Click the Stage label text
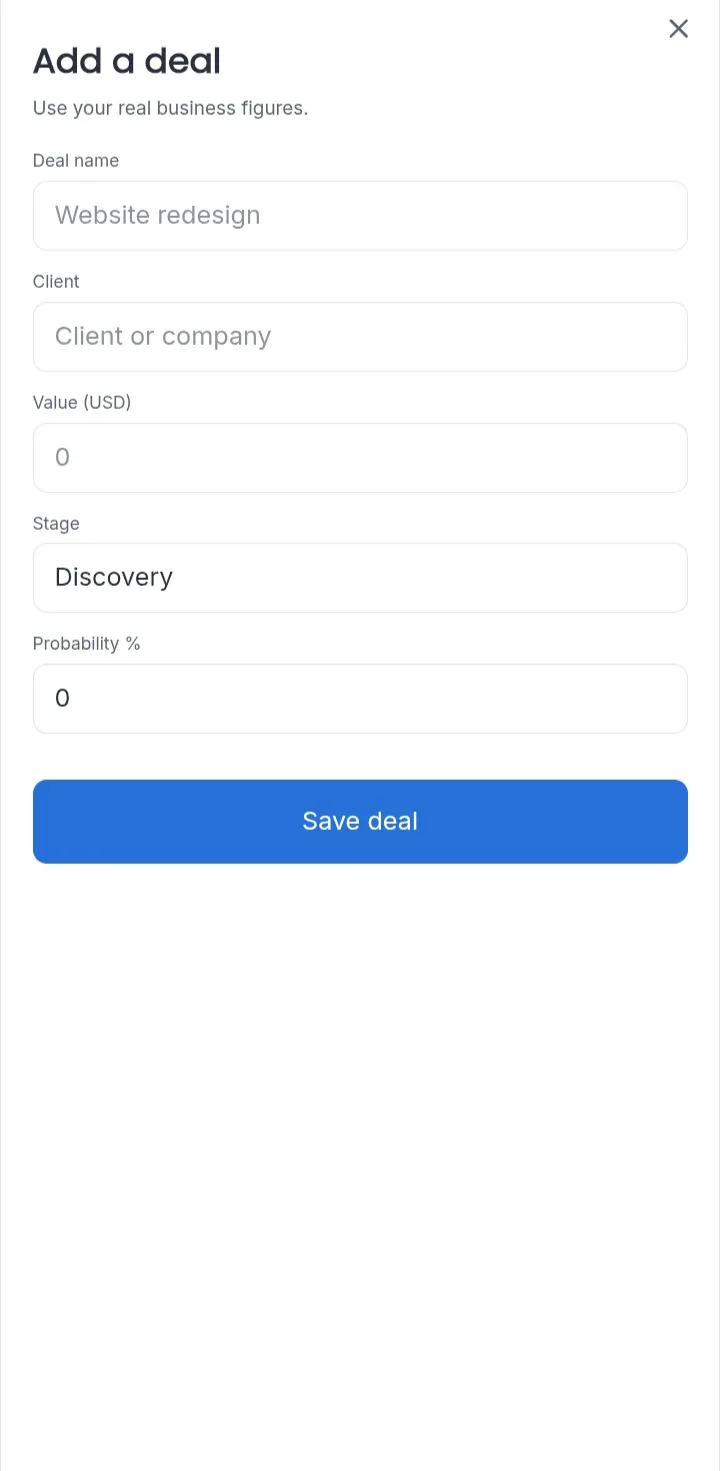This screenshot has width=720, height=1471. 56,523
